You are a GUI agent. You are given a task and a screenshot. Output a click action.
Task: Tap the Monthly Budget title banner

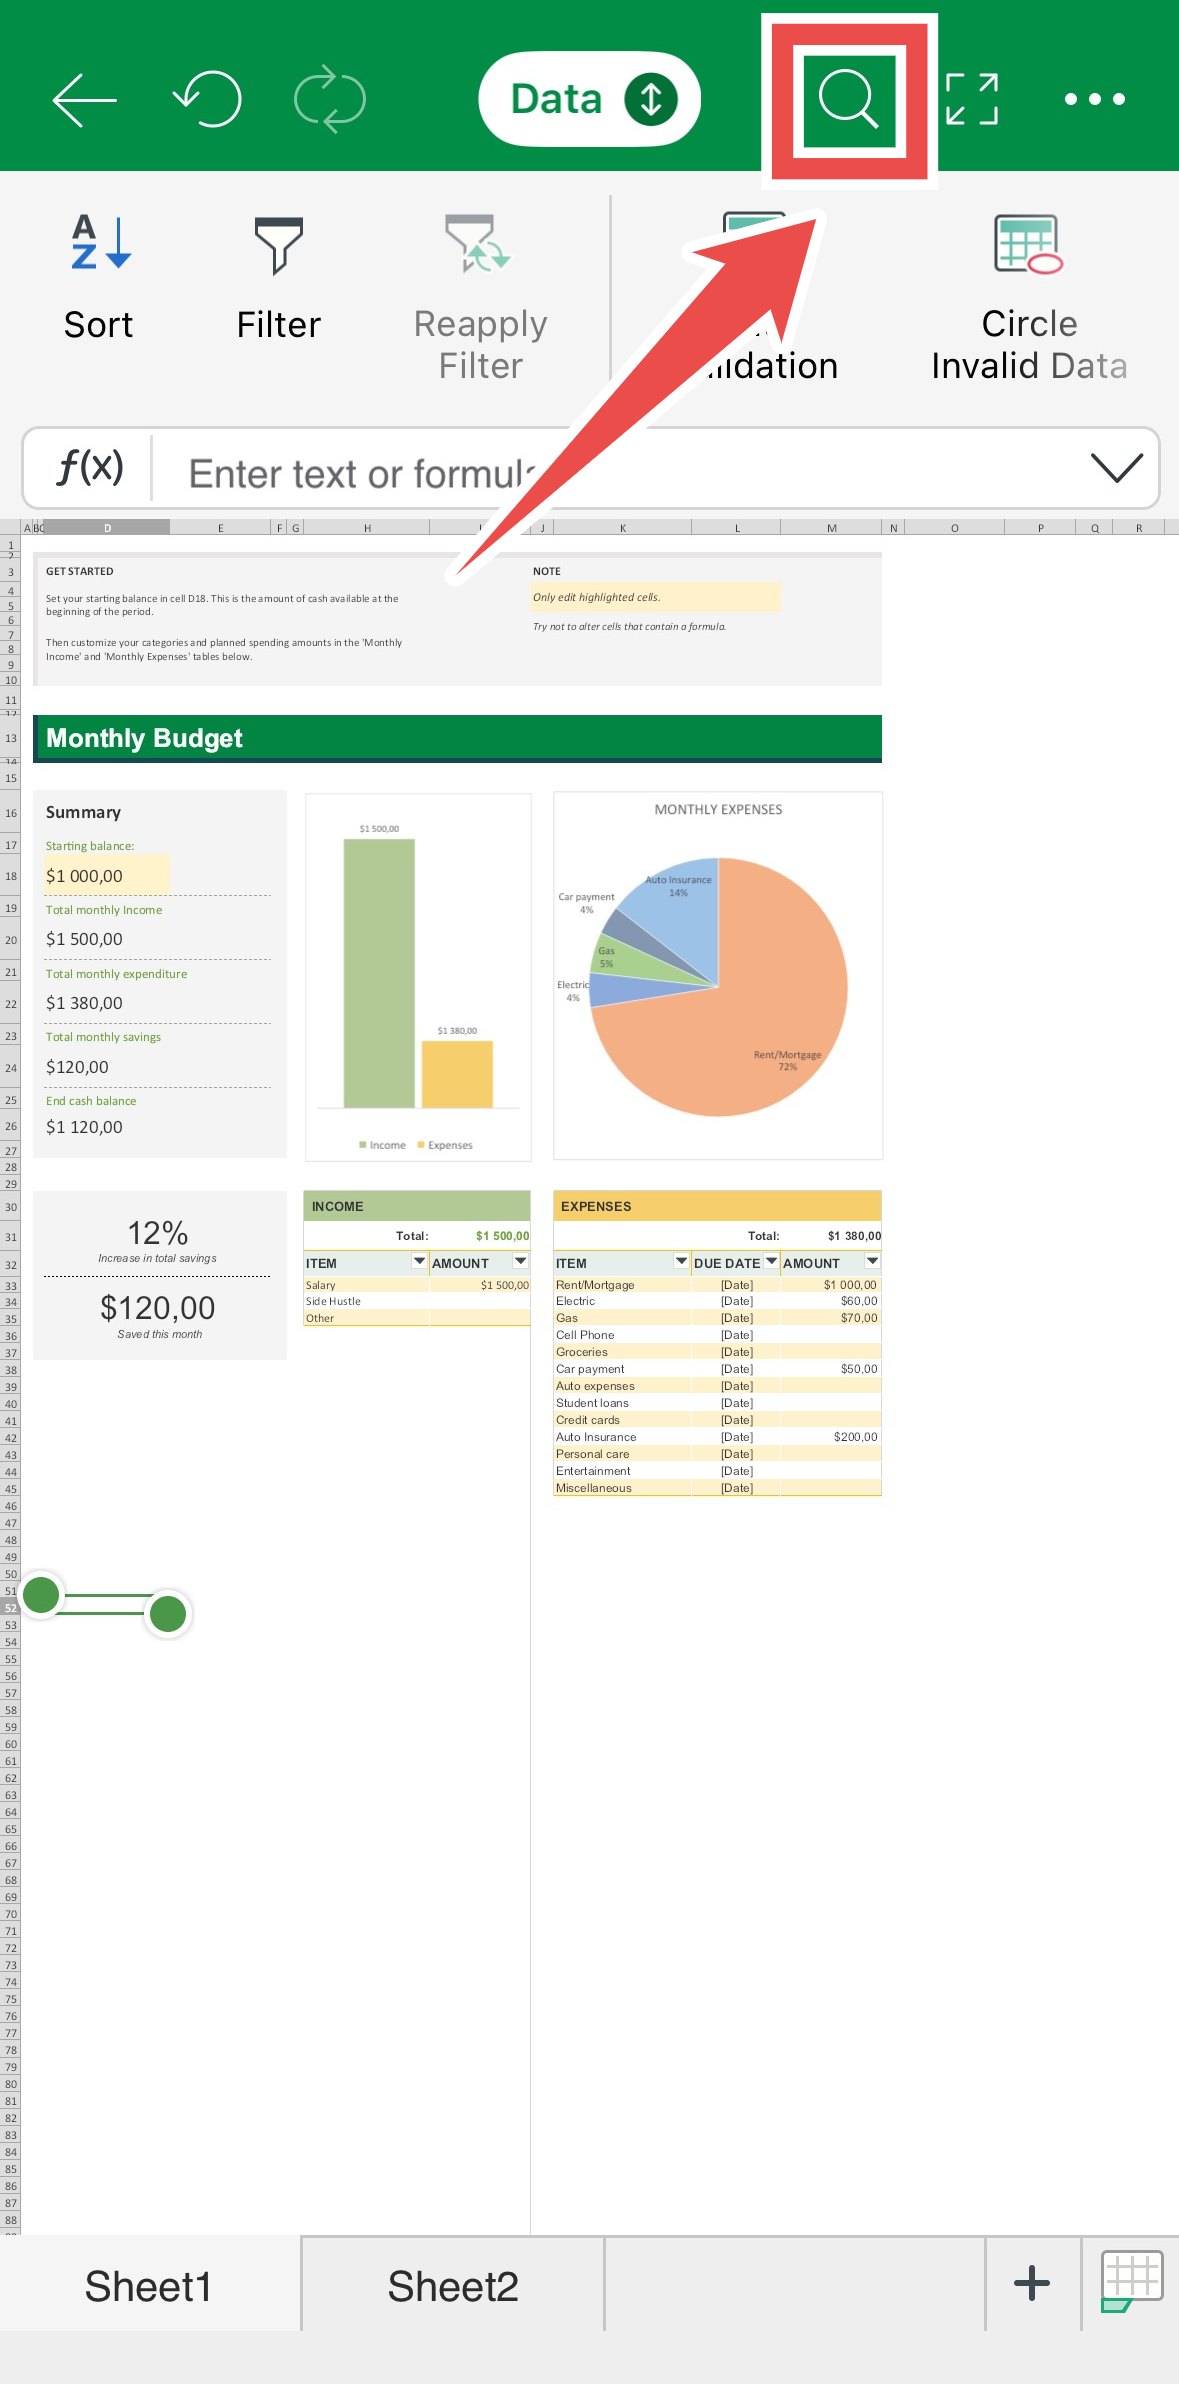click(457, 738)
